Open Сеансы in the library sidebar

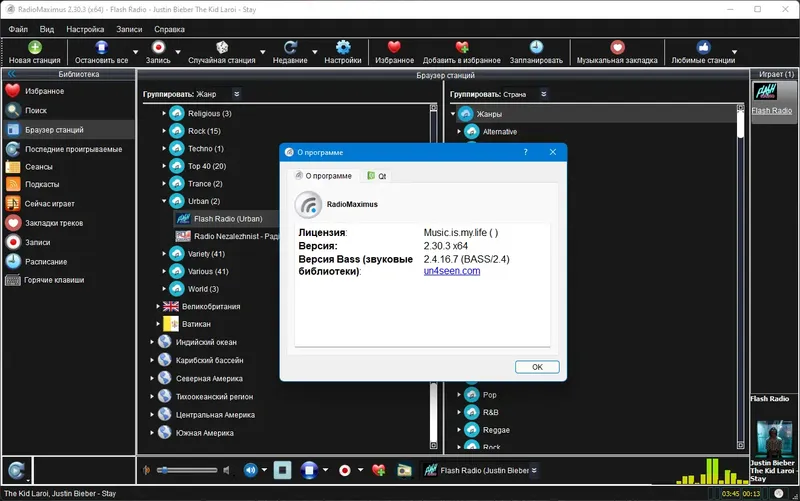pos(69,167)
